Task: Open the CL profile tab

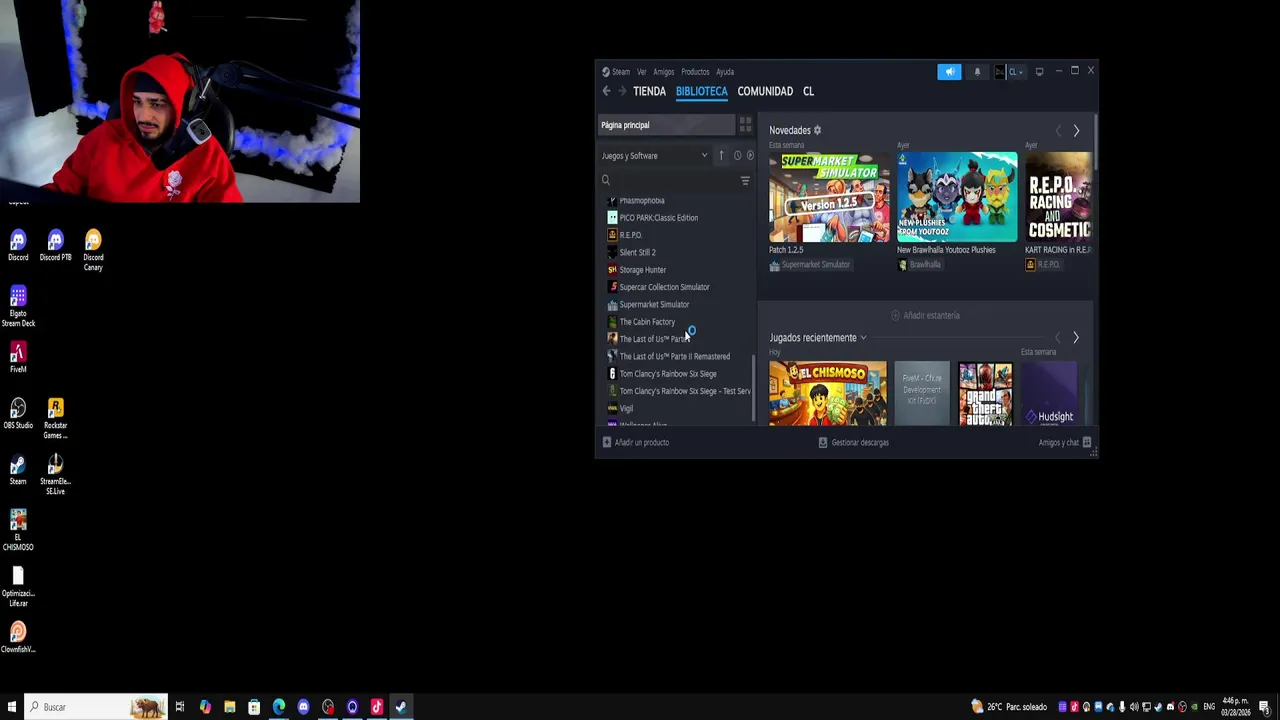Action: (x=808, y=91)
